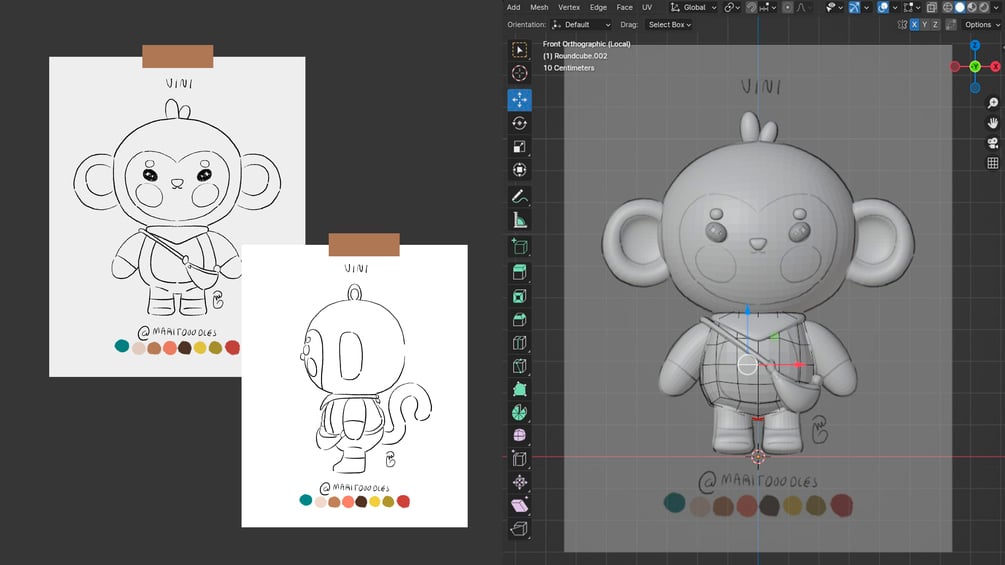Activate the Rotate tool
1005x565 pixels.
coord(519,122)
